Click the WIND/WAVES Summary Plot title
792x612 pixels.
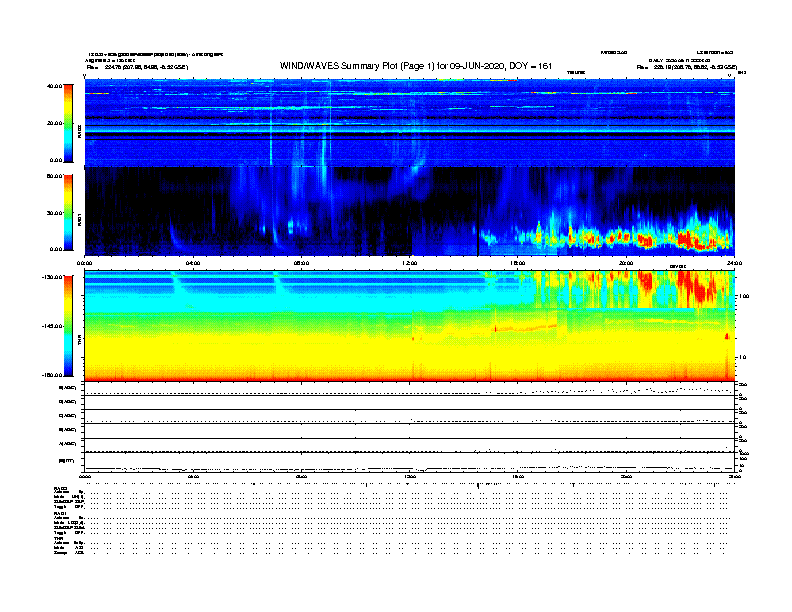pyautogui.click(x=416, y=66)
